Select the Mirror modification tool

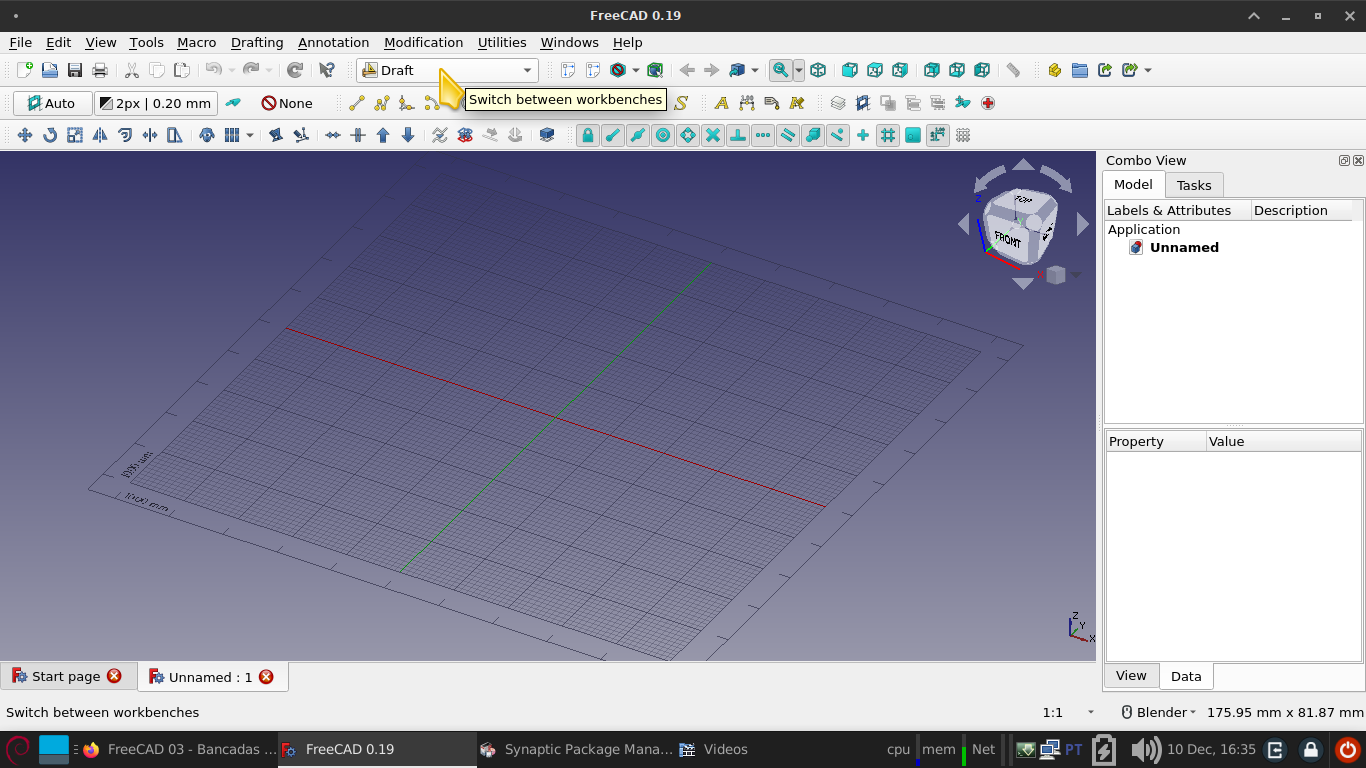point(100,135)
